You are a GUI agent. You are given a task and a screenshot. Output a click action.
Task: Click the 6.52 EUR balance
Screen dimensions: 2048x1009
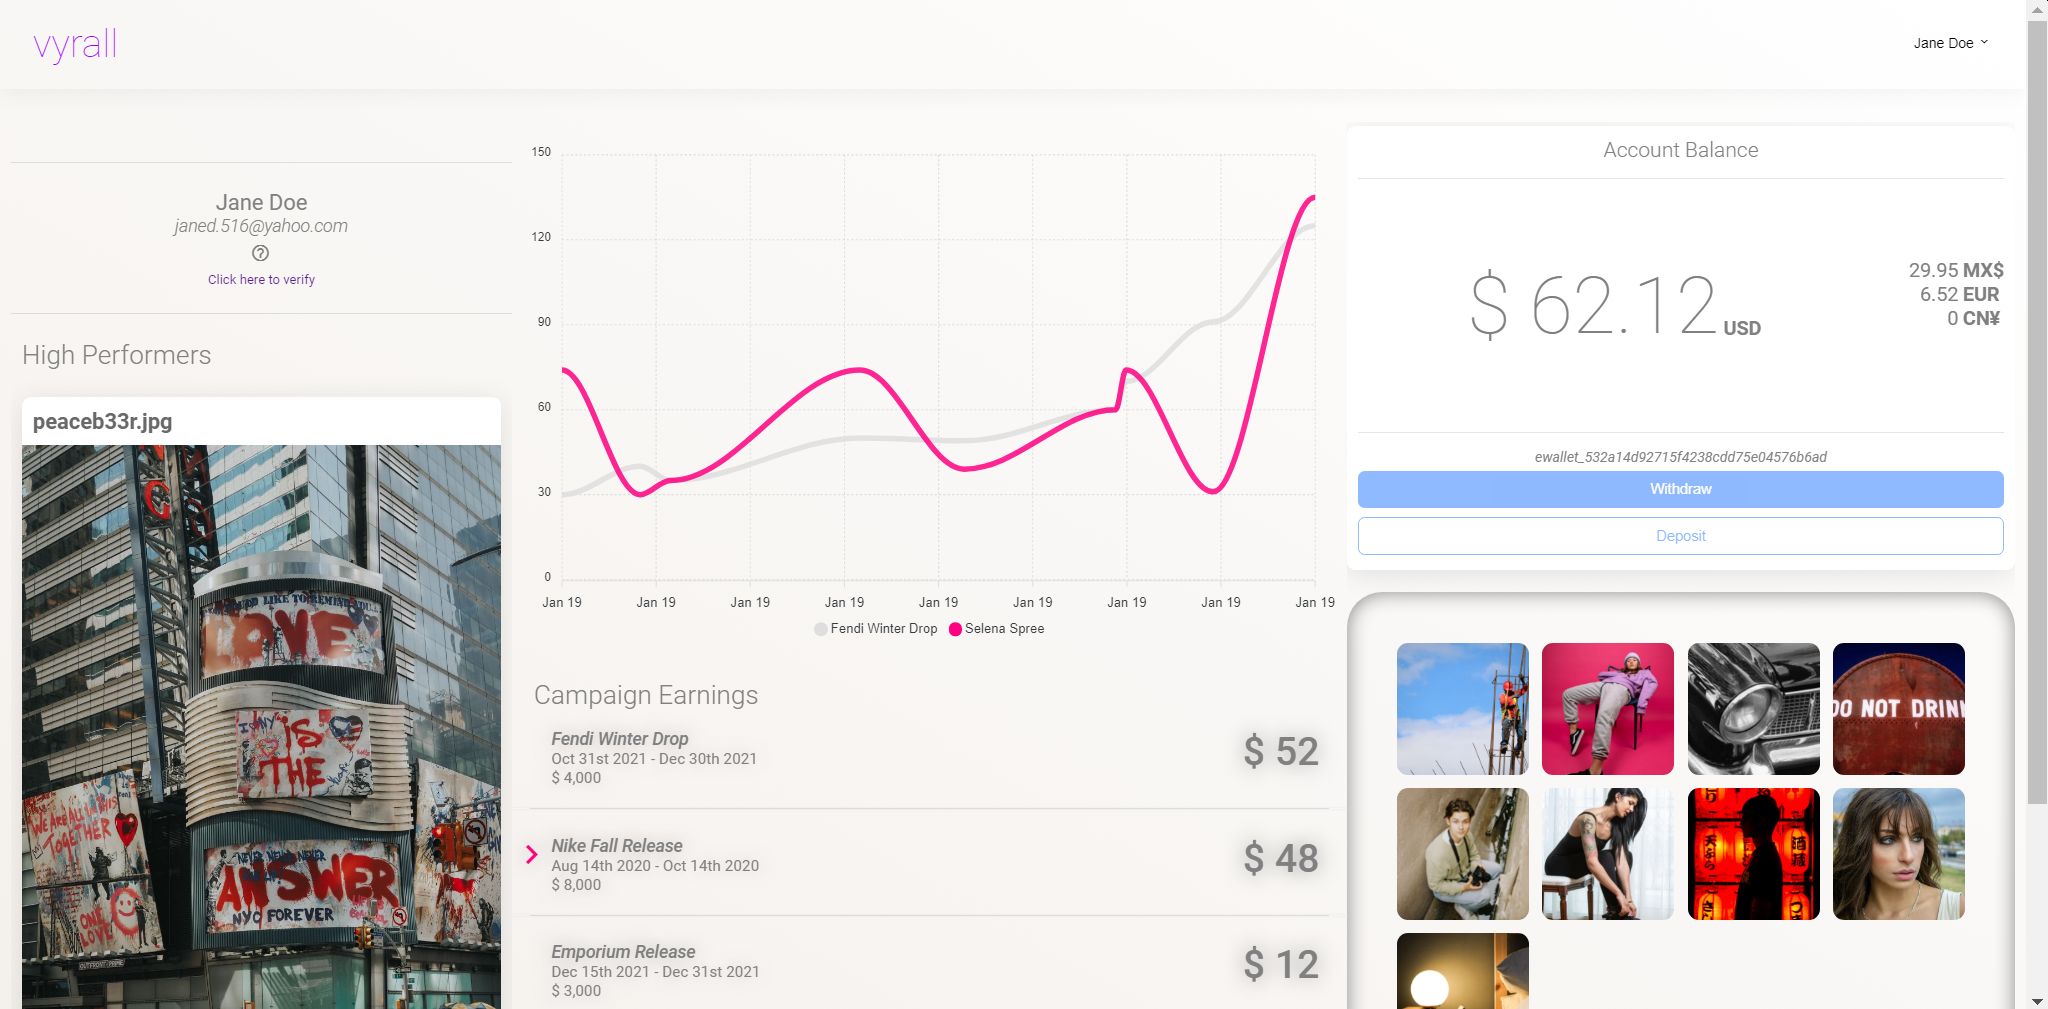coord(1959,294)
